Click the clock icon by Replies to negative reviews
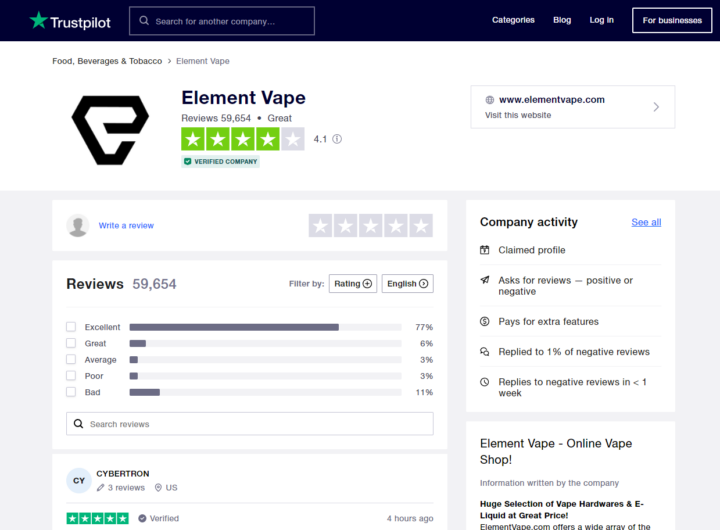Image resolution: width=720 pixels, height=530 pixels. (484, 382)
